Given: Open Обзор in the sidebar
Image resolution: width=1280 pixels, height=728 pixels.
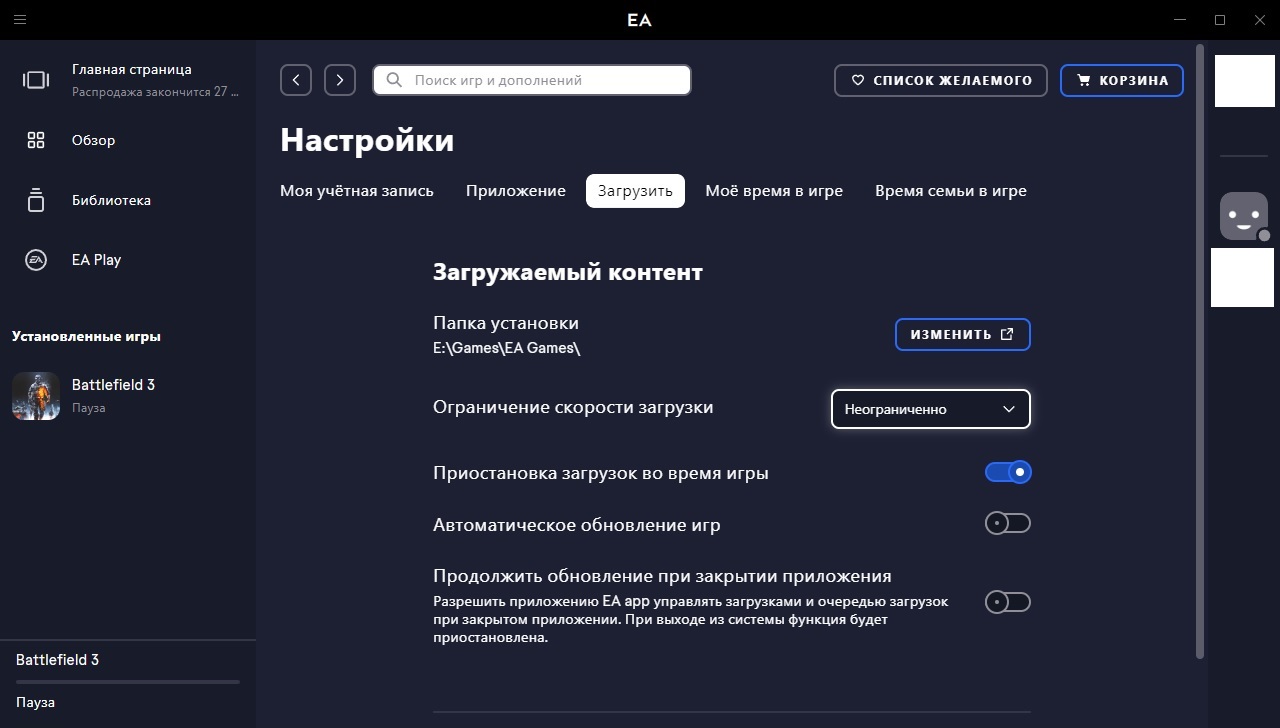Looking at the screenshot, I should [x=128, y=140].
